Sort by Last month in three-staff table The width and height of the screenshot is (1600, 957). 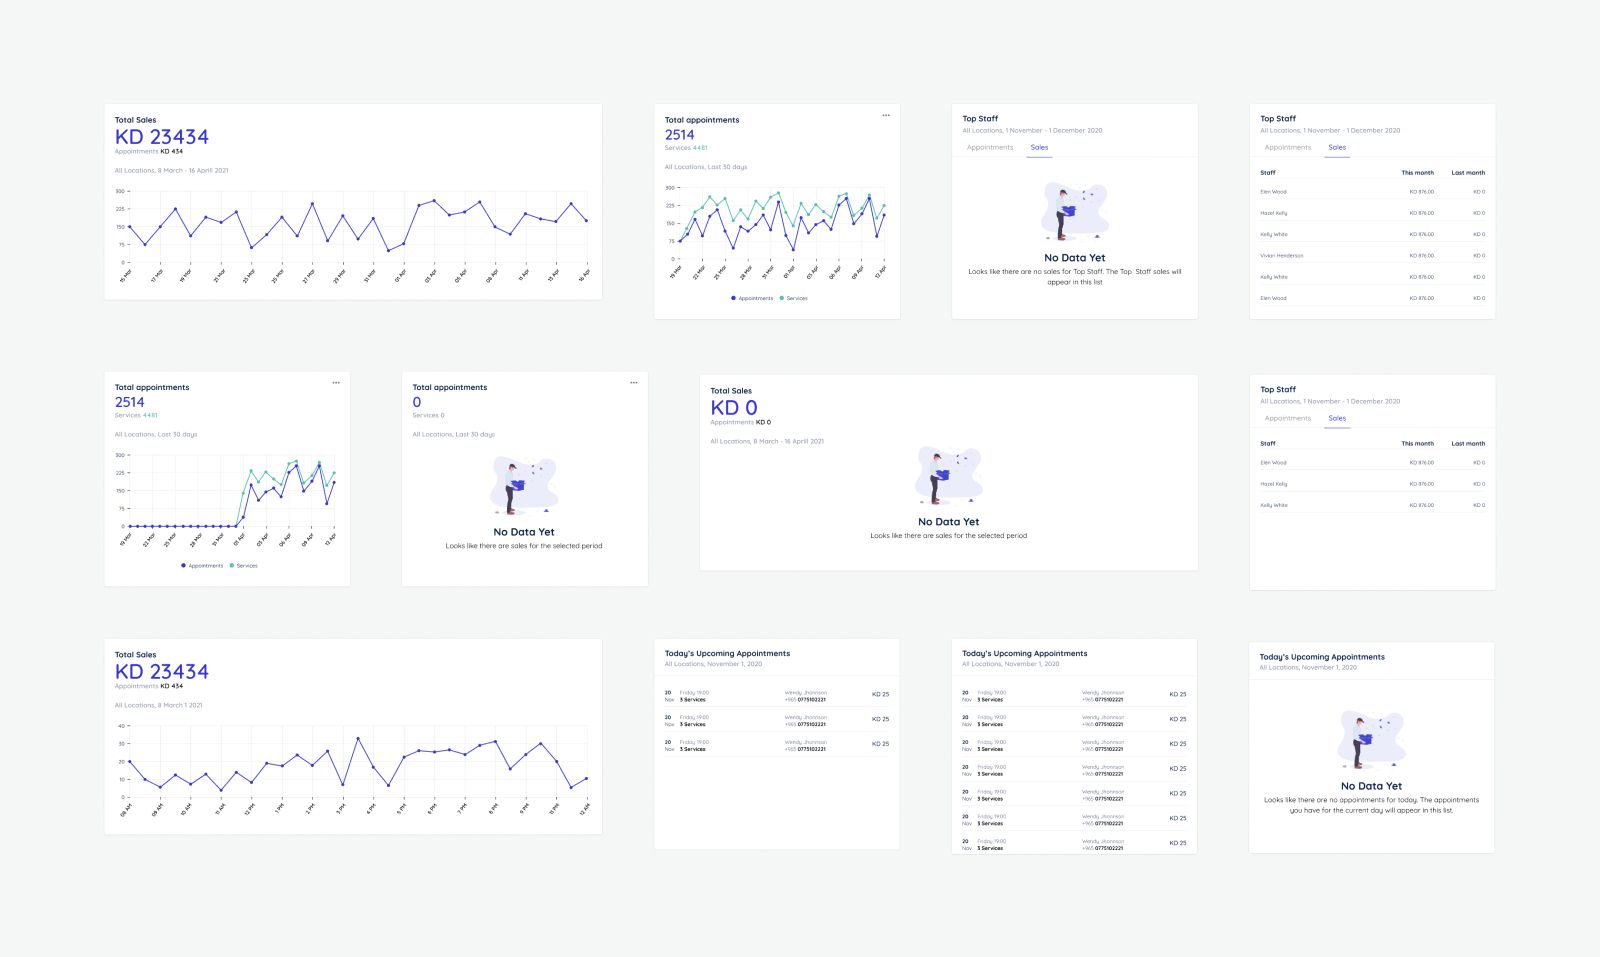tap(1468, 444)
